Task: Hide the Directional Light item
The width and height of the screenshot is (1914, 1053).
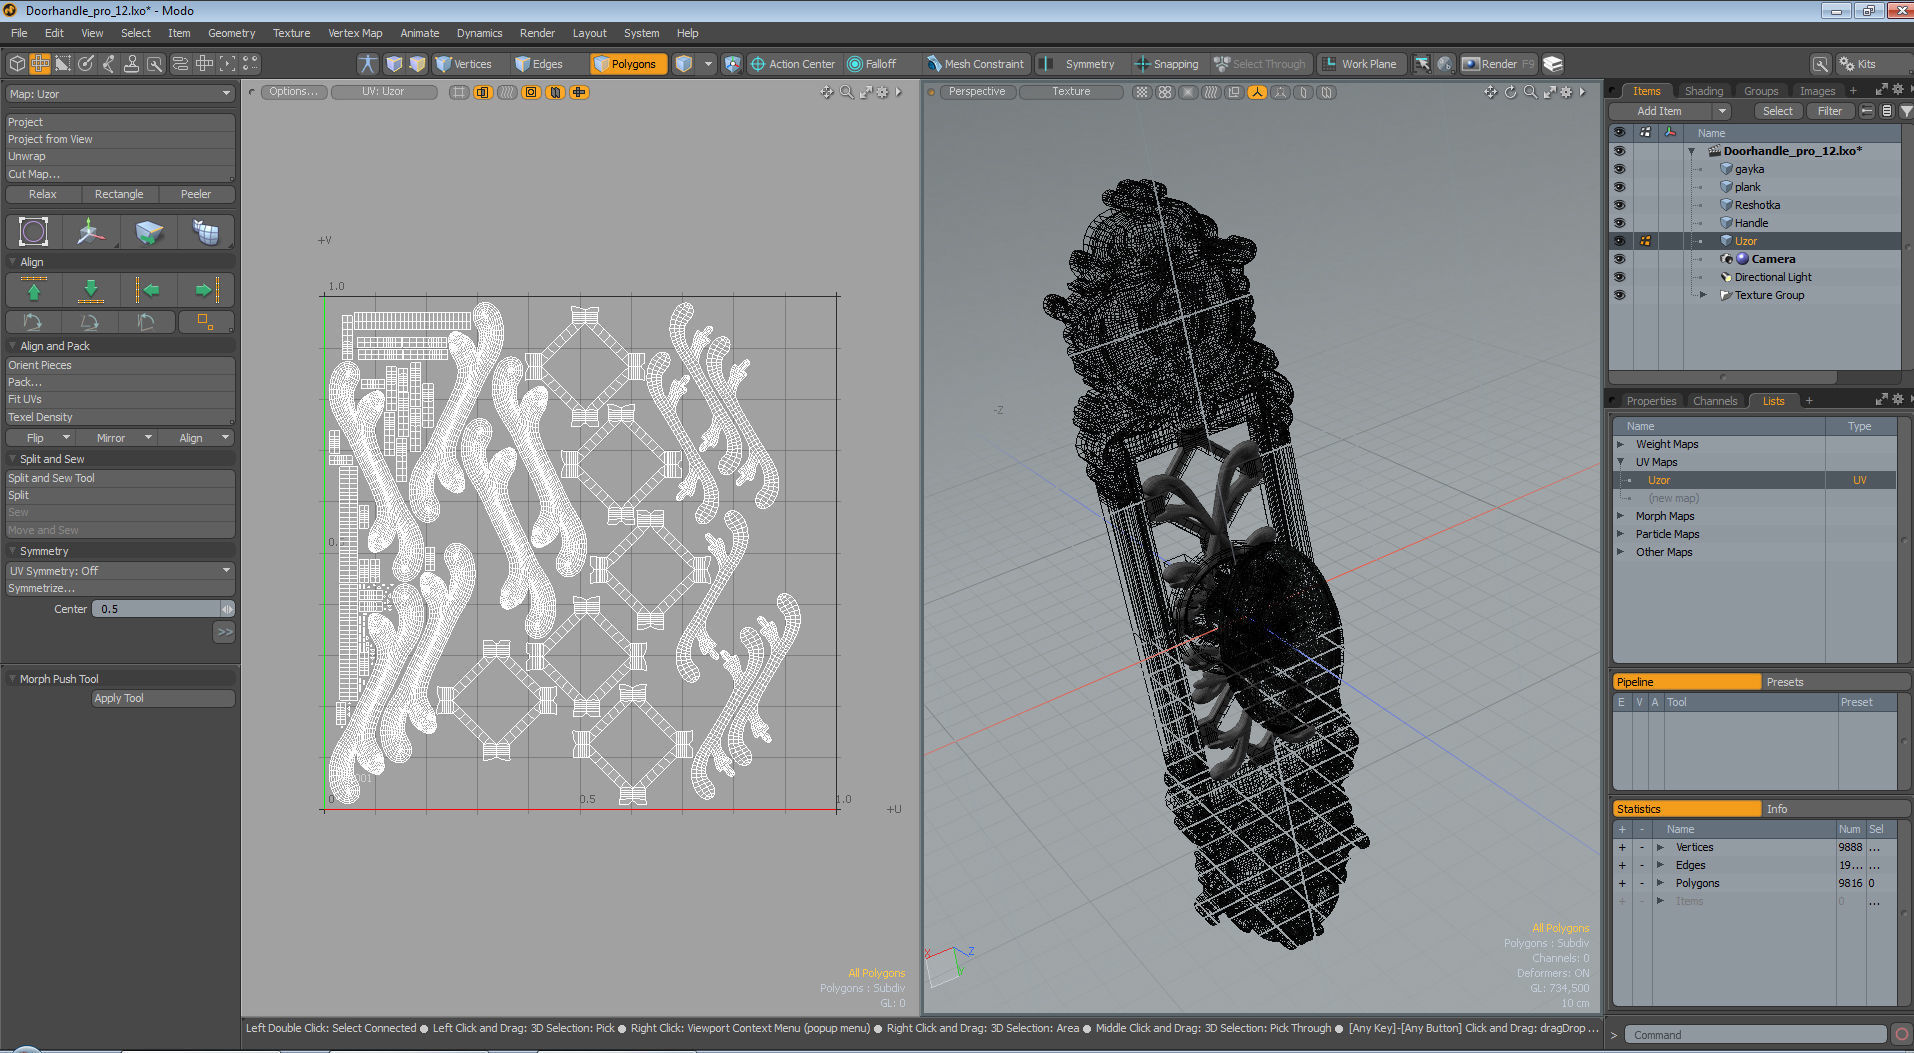Action: click(x=1619, y=277)
